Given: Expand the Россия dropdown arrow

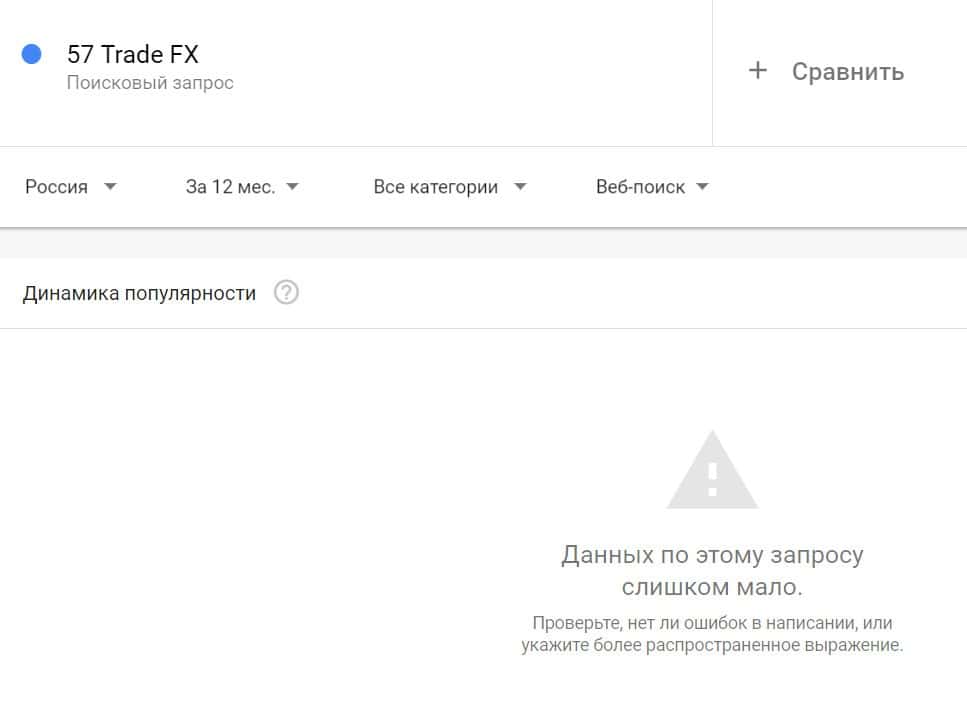Looking at the screenshot, I should click(110, 186).
